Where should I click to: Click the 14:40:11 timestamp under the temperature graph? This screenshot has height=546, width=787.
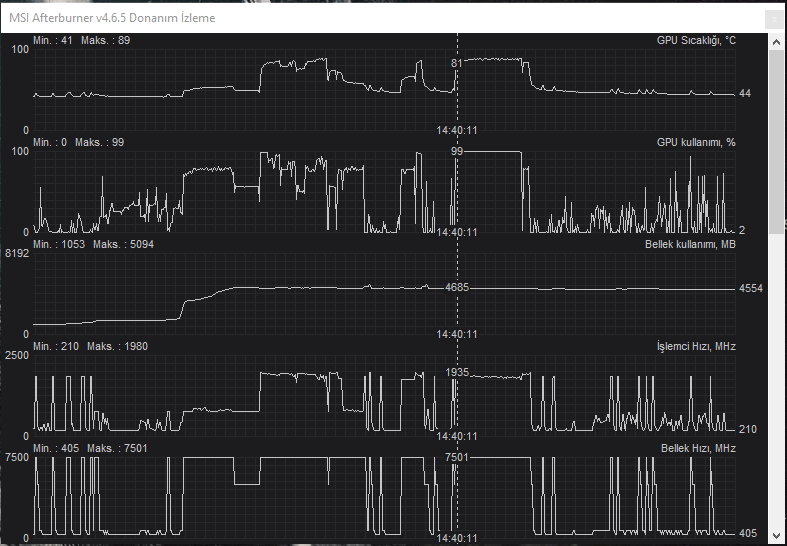[x=457, y=130]
